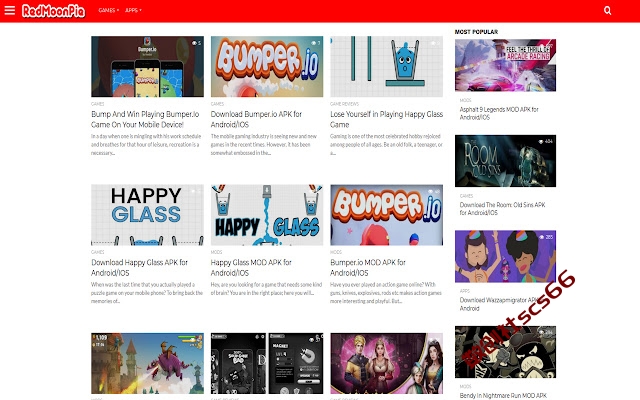Click the Bumper.io logo thumbnail in top row
The image size is (640, 400).
(267, 67)
